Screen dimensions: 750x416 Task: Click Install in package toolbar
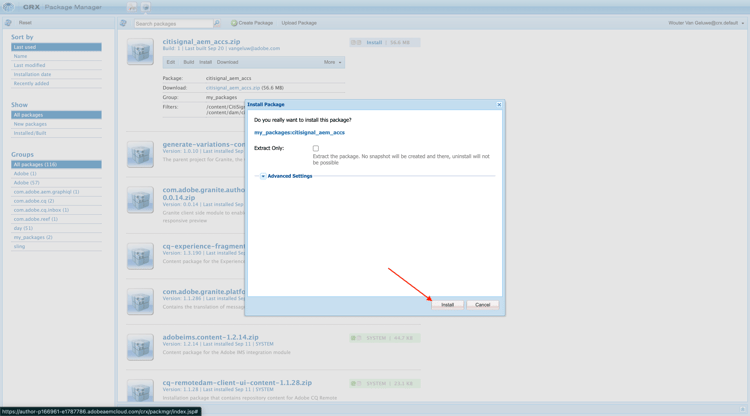tap(205, 62)
